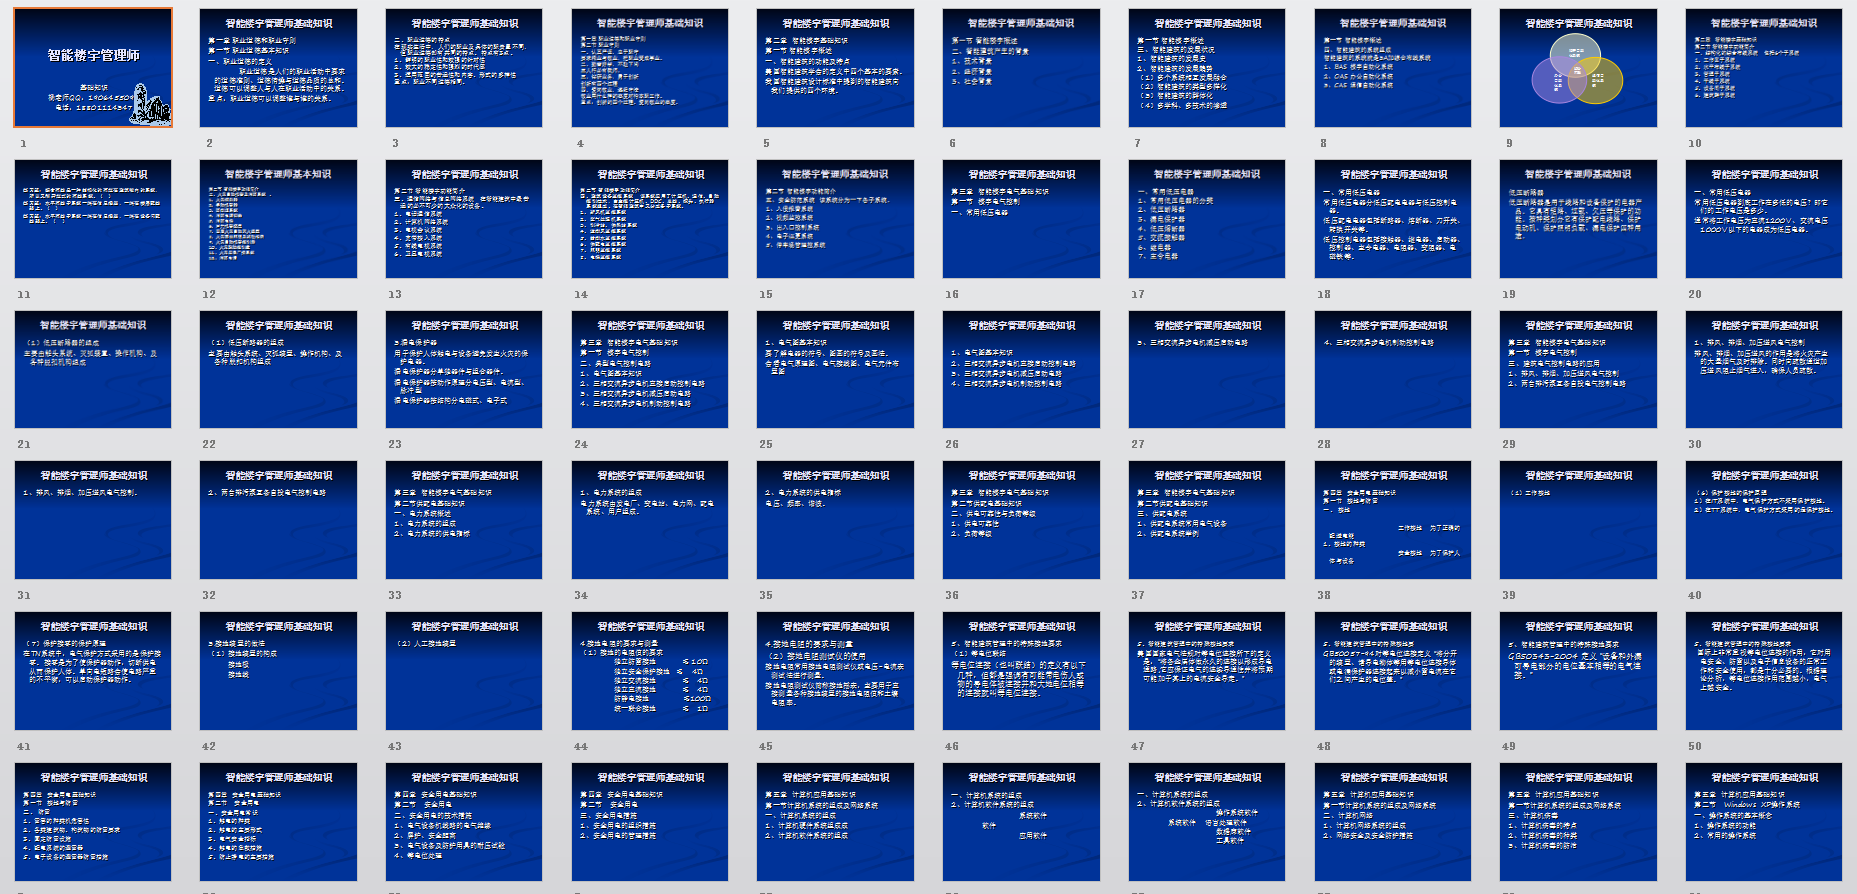Select slide 2 thumbnail
Viewport: 1857px width, 894px height.
[278, 68]
